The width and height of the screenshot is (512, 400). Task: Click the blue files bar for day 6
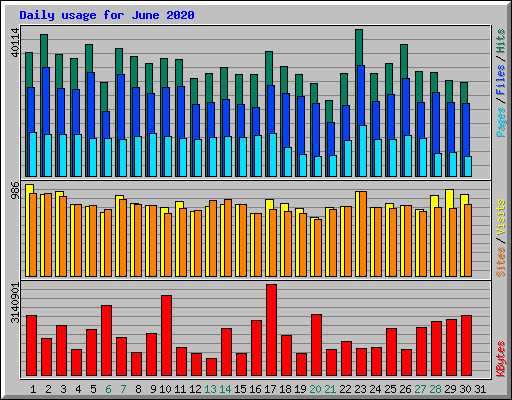(106, 125)
